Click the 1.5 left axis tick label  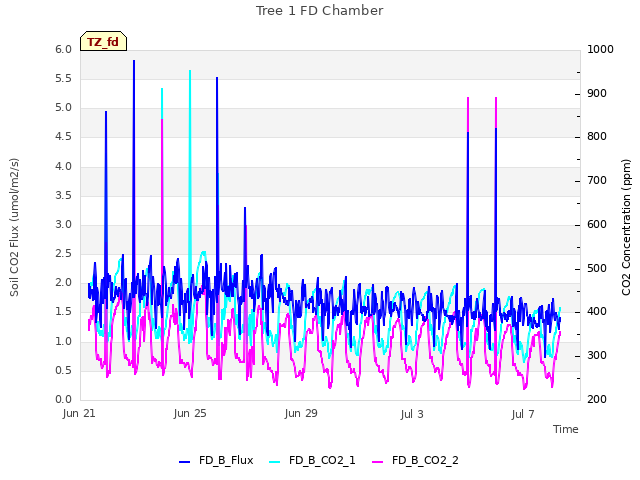(63, 312)
